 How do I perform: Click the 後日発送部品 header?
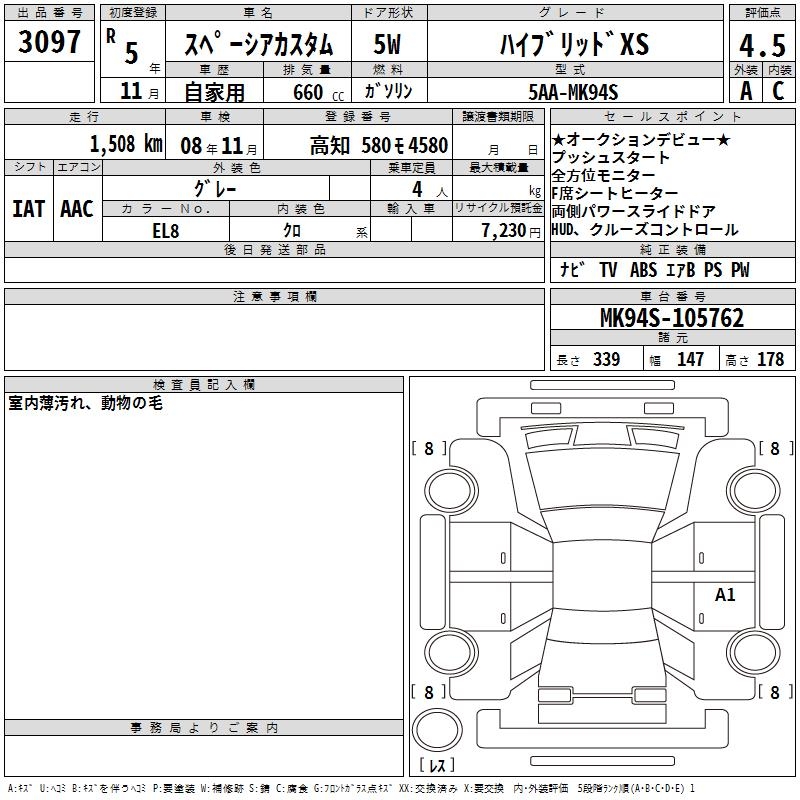click(x=274, y=249)
